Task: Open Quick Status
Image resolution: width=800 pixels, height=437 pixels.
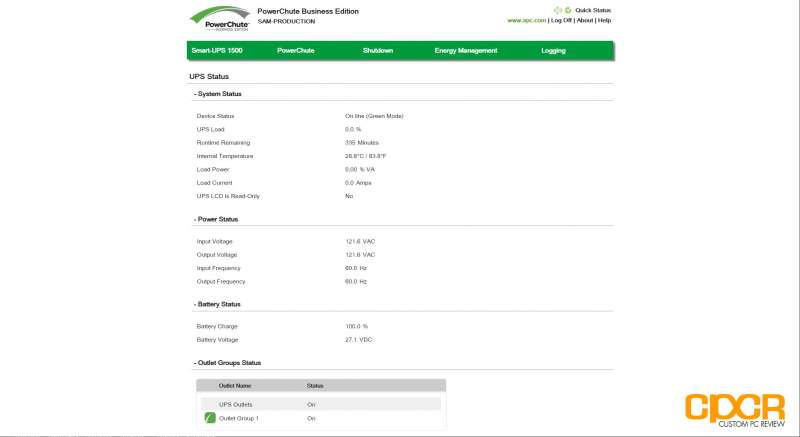Action: tap(593, 10)
